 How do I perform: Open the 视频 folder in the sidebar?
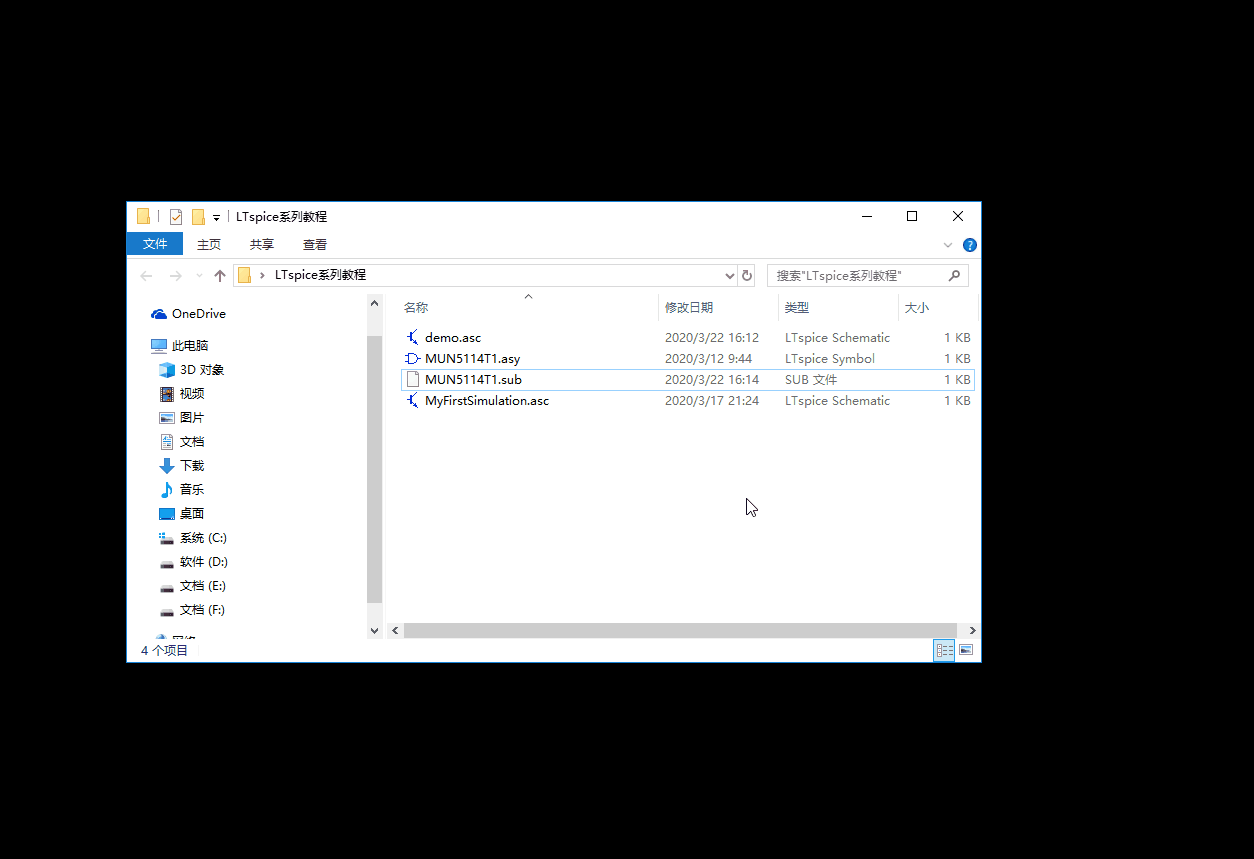pyautogui.click(x=182, y=394)
